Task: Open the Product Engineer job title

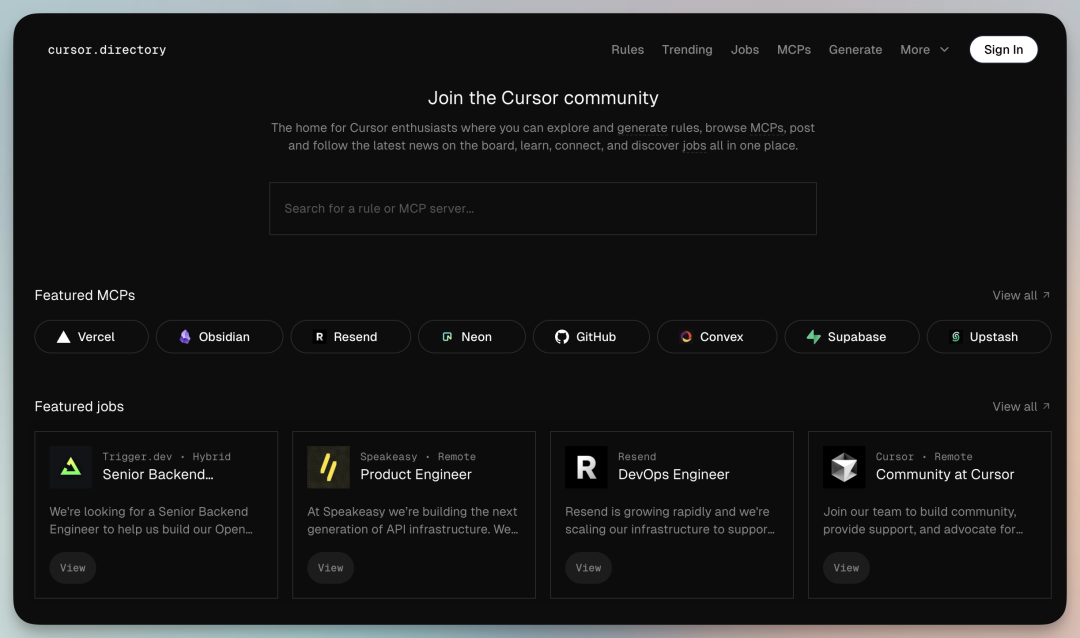Action: point(415,474)
